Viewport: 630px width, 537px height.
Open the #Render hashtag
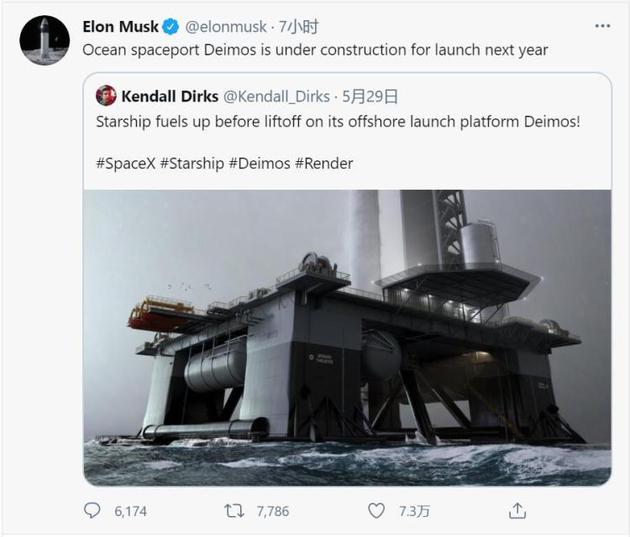click(x=324, y=163)
